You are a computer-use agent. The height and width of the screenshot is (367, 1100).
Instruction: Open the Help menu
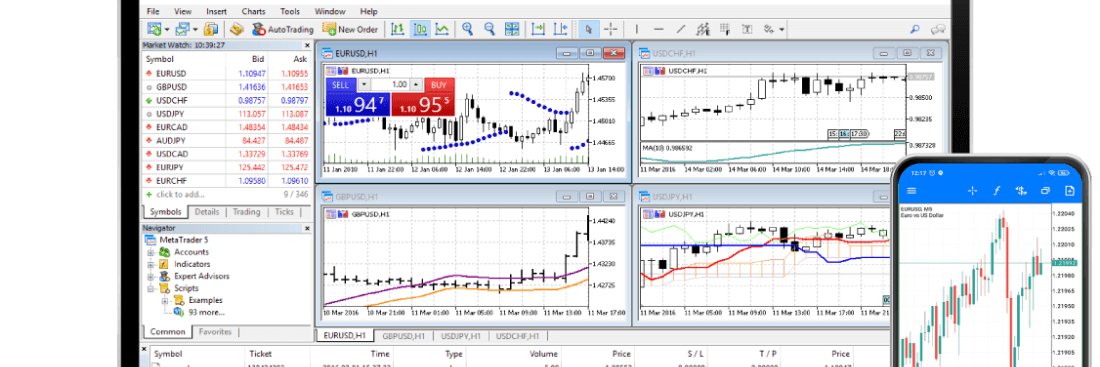[368, 11]
